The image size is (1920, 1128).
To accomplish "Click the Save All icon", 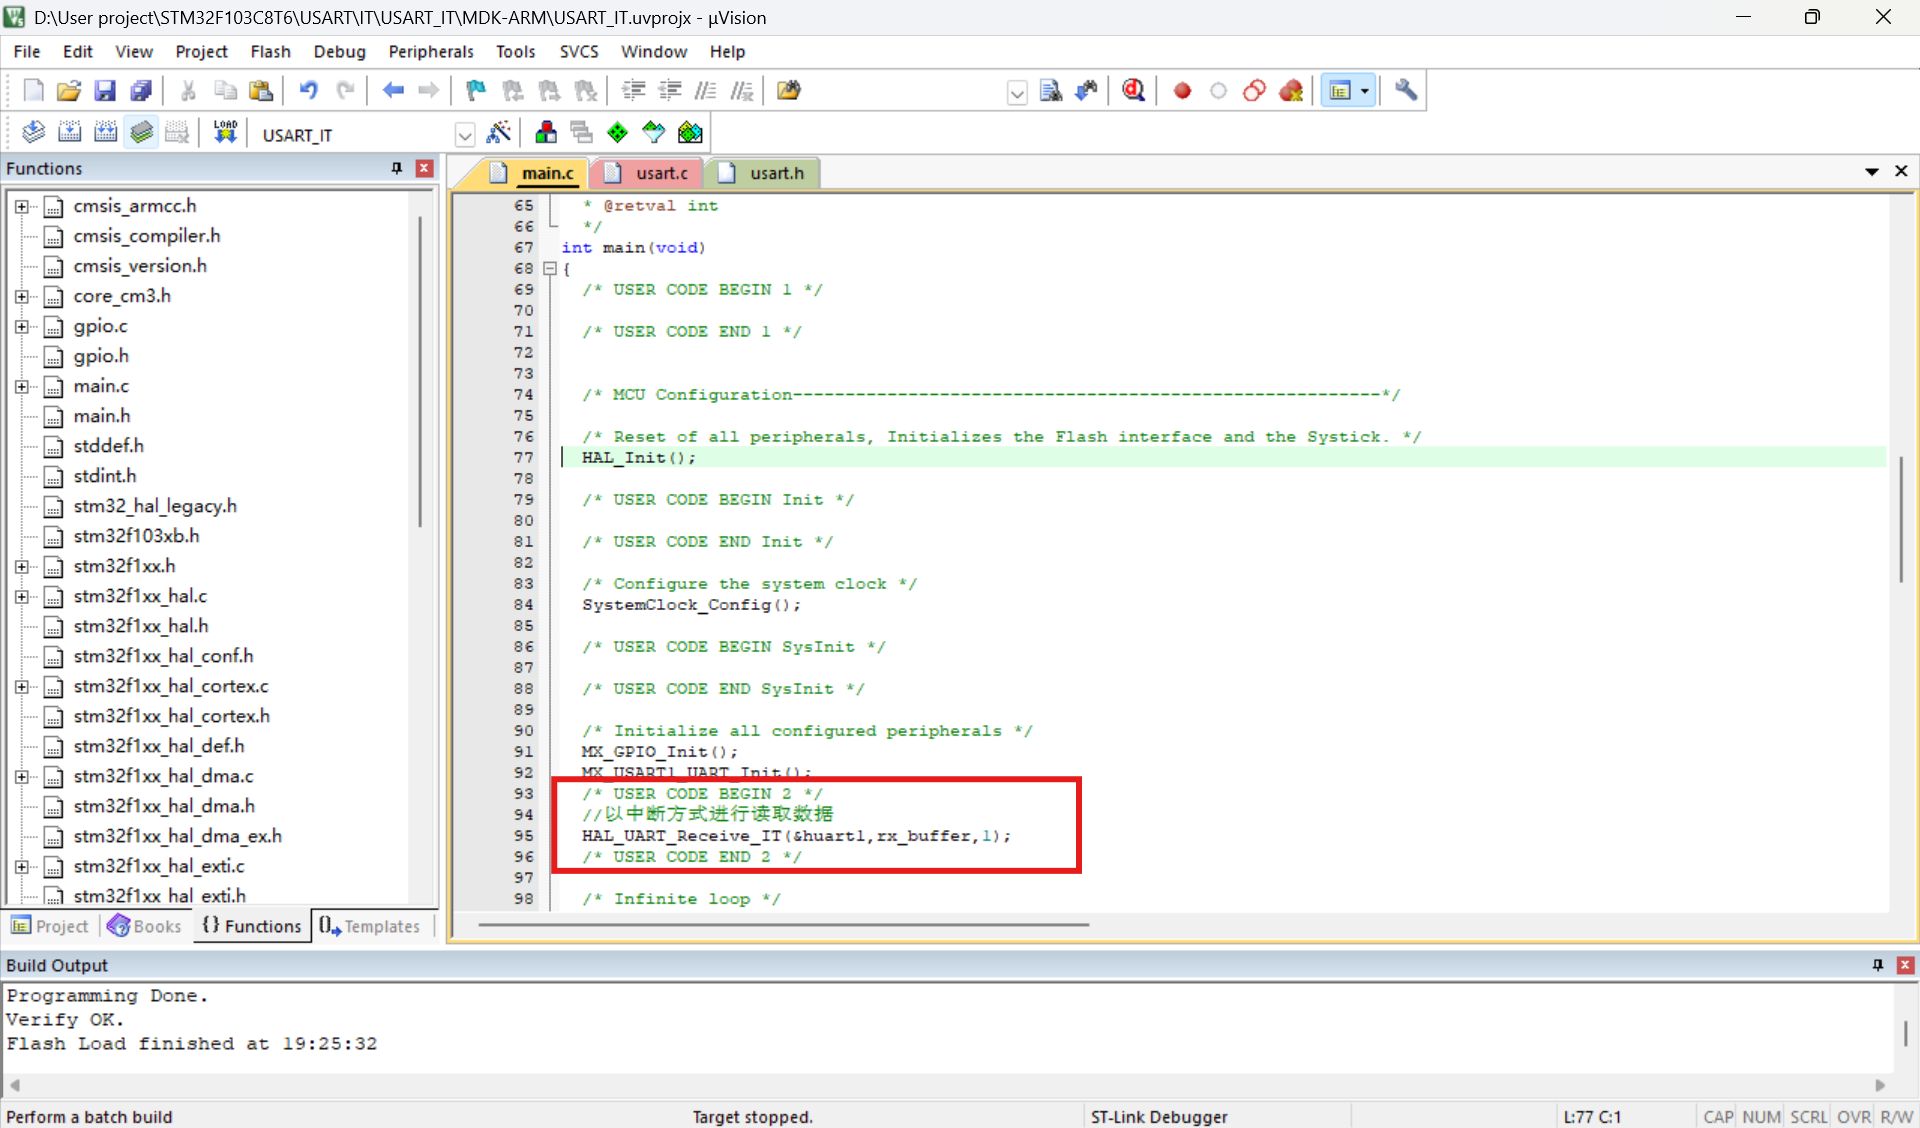I will [x=141, y=91].
